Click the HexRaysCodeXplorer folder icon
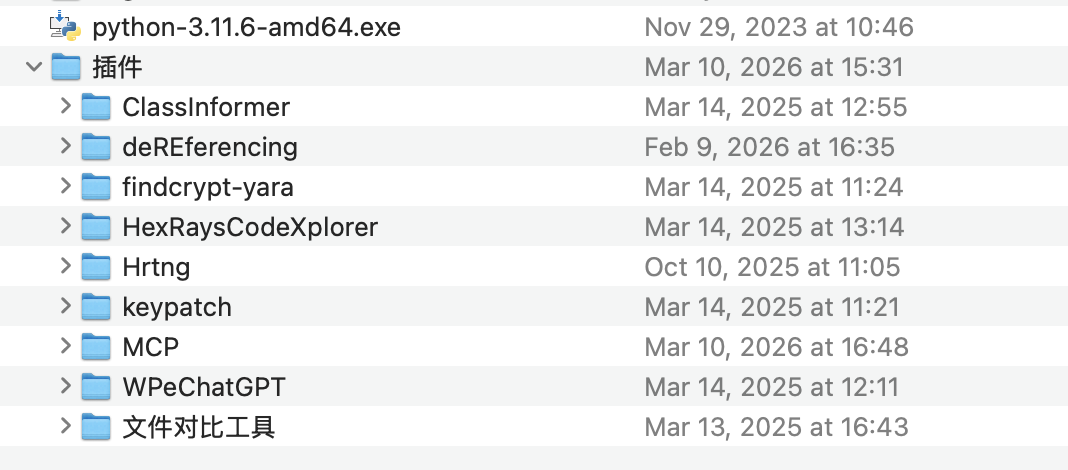Image resolution: width=1068 pixels, height=470 pixels. [x=95, y=227]
